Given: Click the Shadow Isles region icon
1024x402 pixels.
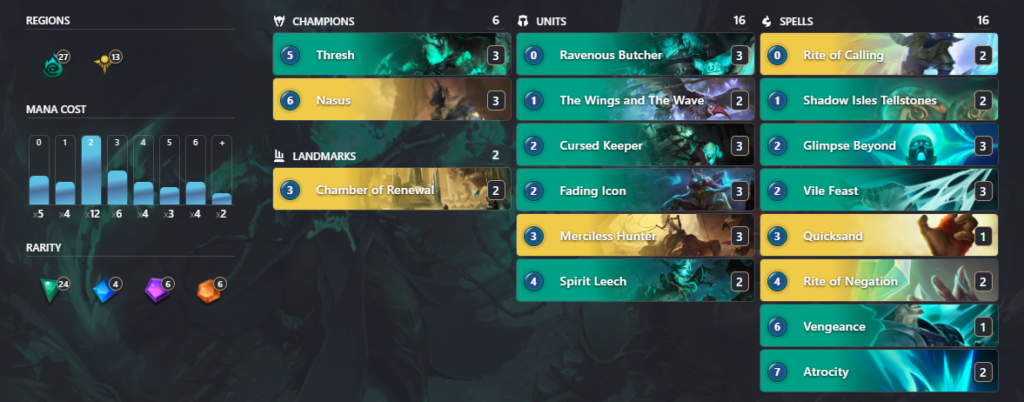Looking at the screenshot, I should click(x=52, y=66).
